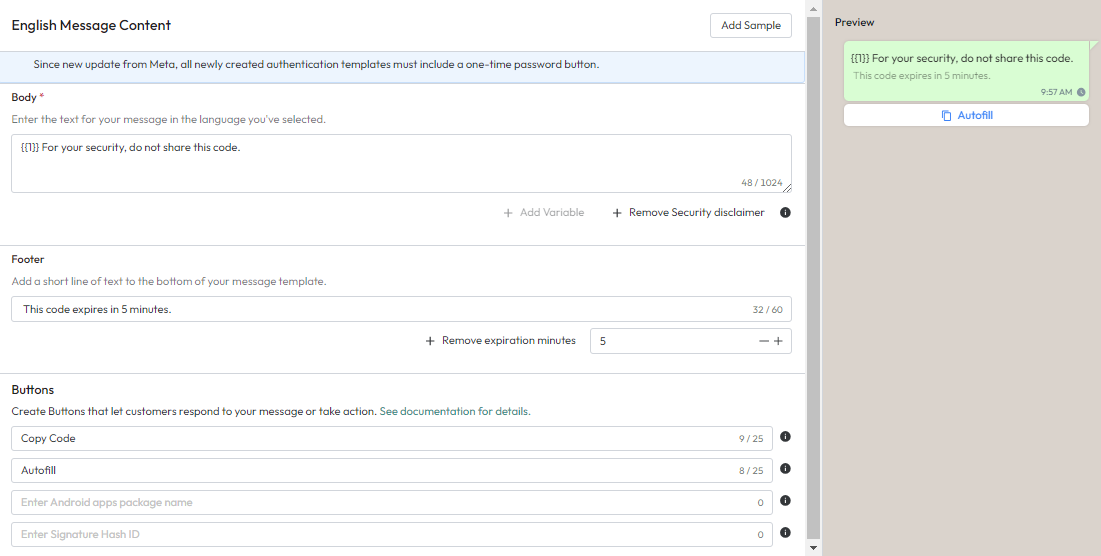Select the Enter Signature Hash ID field
Image resolution: width=1101 pixels, height=556 pixels.
point(370,534)
